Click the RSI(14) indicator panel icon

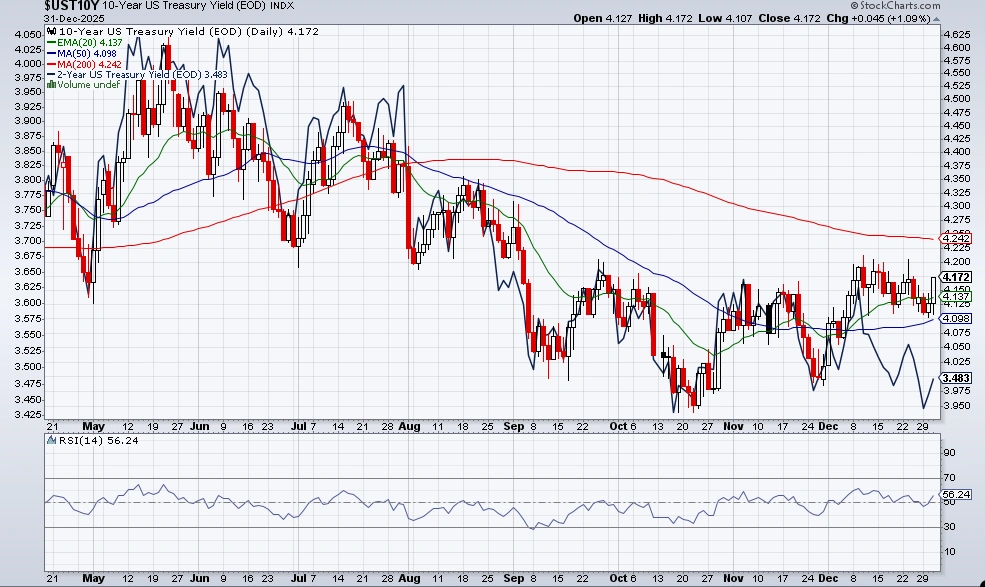(x=51, y=441)
